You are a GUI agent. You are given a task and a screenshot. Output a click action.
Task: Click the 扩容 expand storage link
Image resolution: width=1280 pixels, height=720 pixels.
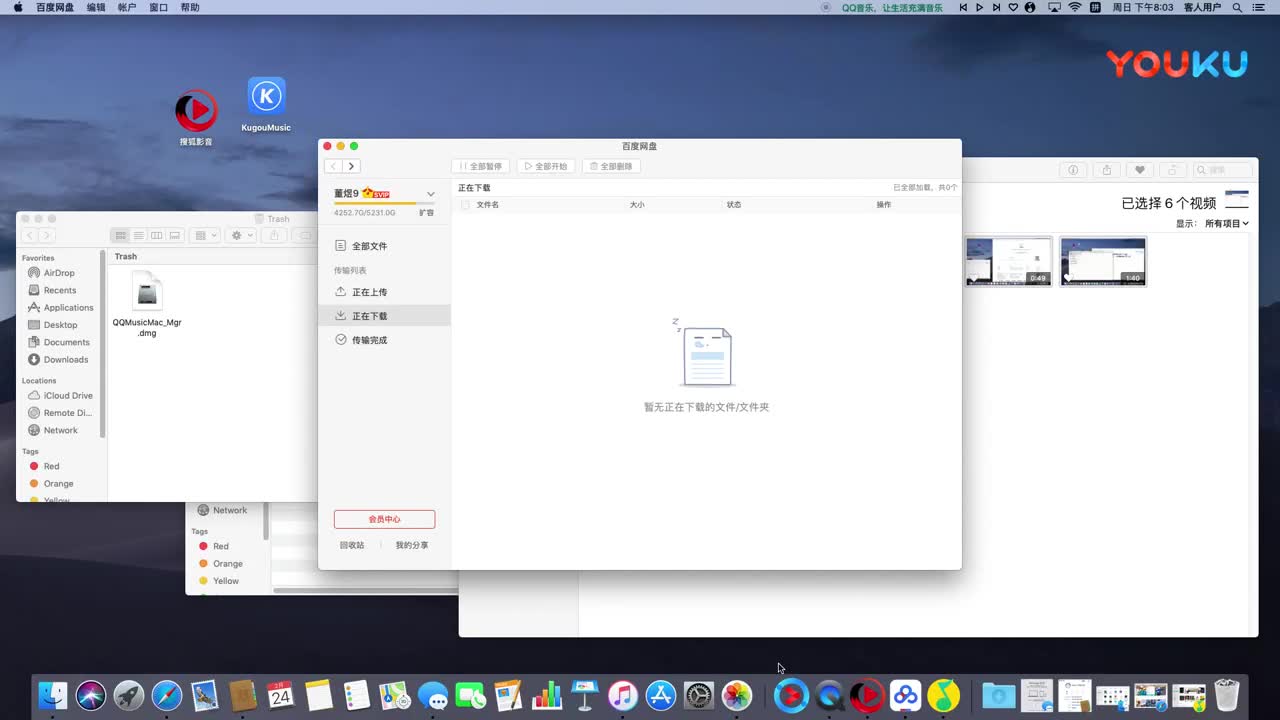click(x=427, y=212)
